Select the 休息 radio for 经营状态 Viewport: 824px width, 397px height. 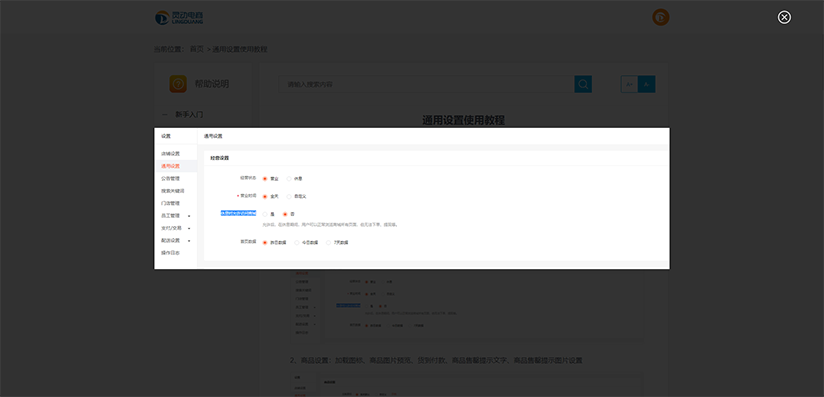(x=289, y=179)
